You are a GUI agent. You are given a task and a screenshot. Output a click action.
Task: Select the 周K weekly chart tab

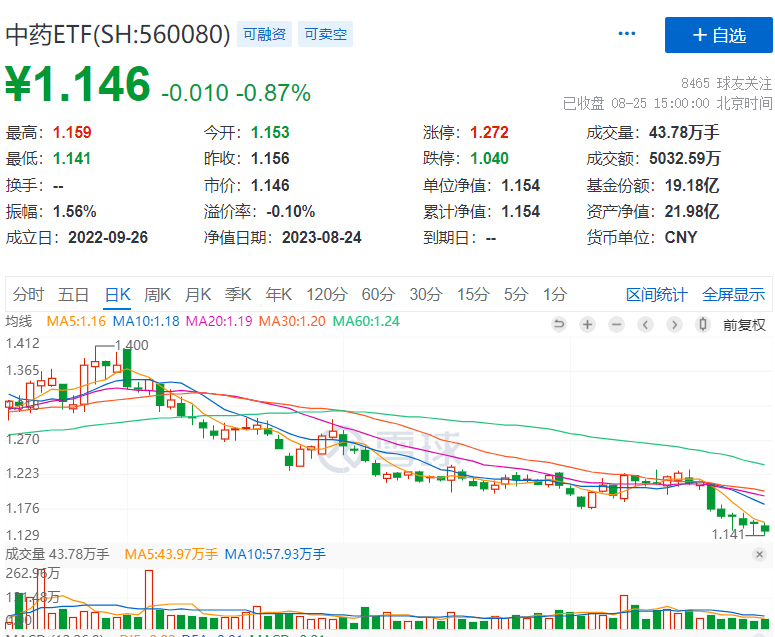tap(158, 294)
